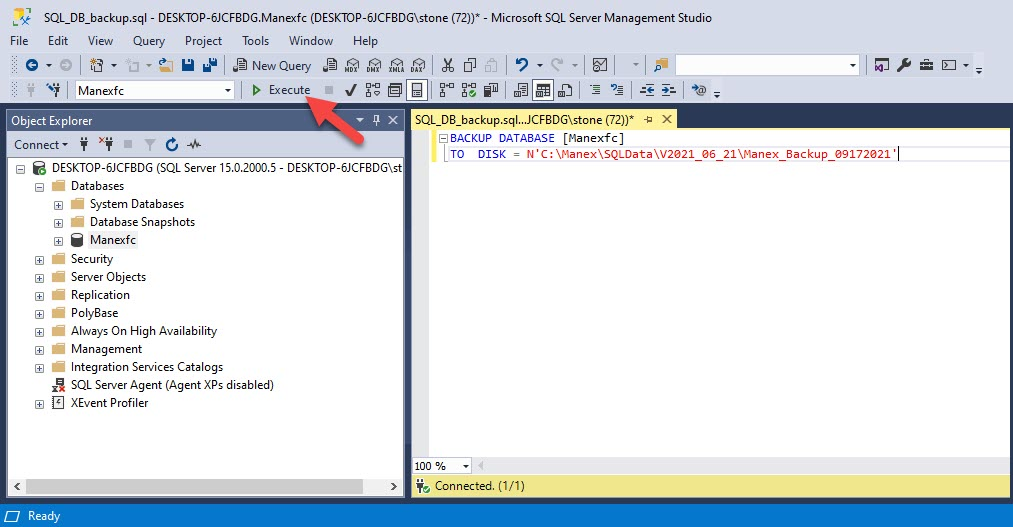The width and height of the screenshot is (1013, 527).
Task: Click the New Project icon
Action: click(x=96, y=65)
